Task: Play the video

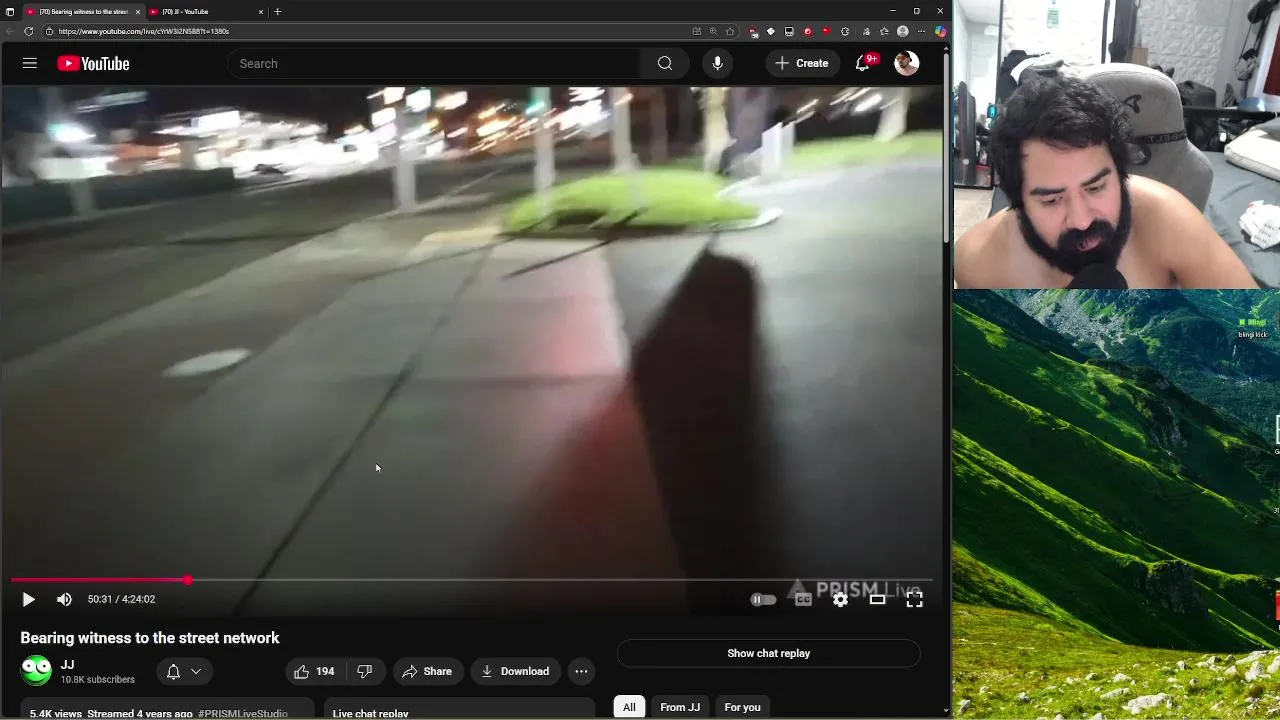Action: [x=28, y=599]
